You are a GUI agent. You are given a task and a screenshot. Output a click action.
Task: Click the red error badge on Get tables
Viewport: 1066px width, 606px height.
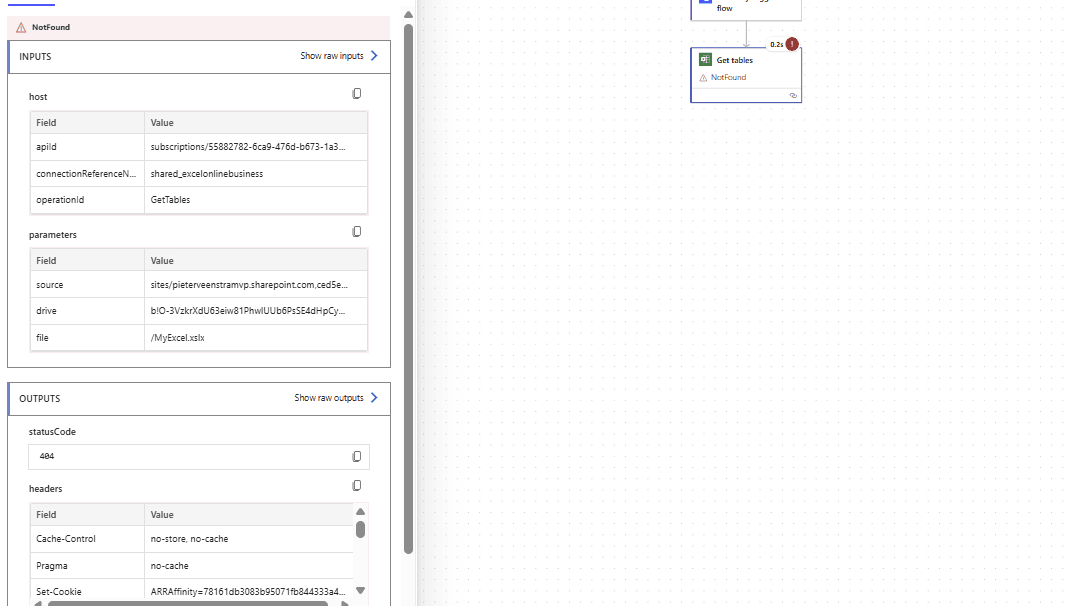point(792,44)
